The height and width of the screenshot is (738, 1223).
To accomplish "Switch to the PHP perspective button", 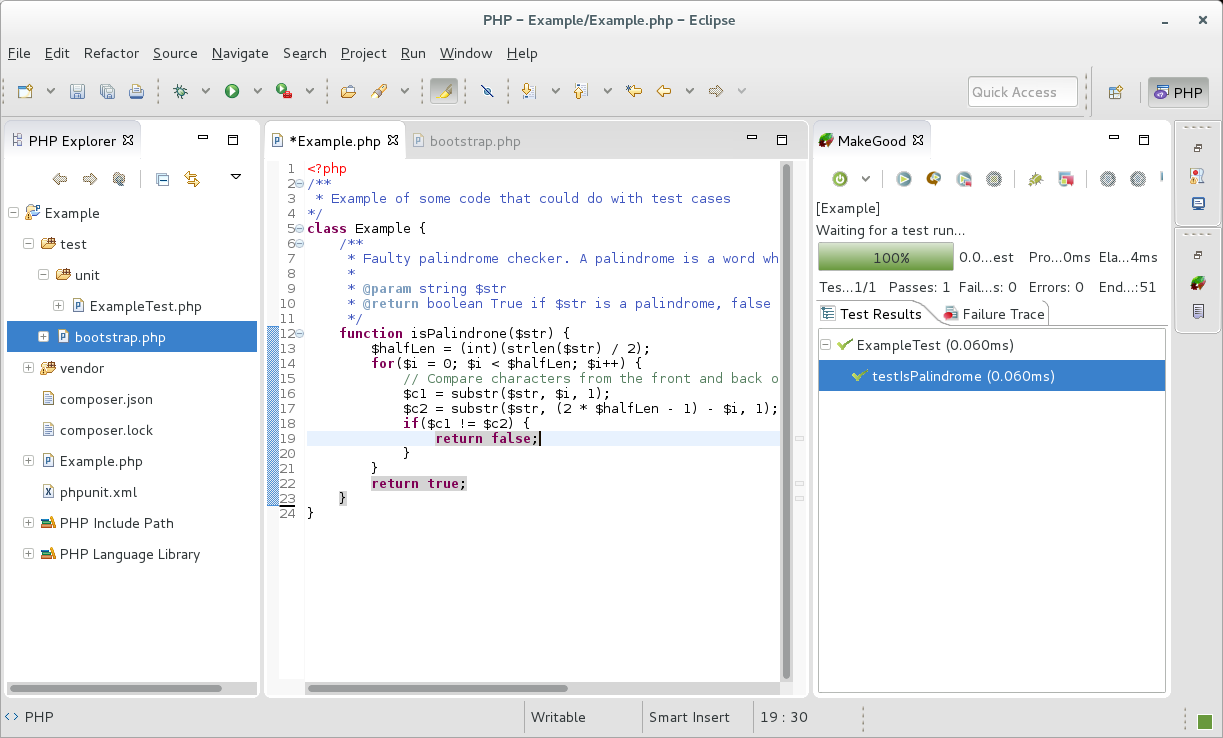I will click(x=1178, y=92).
